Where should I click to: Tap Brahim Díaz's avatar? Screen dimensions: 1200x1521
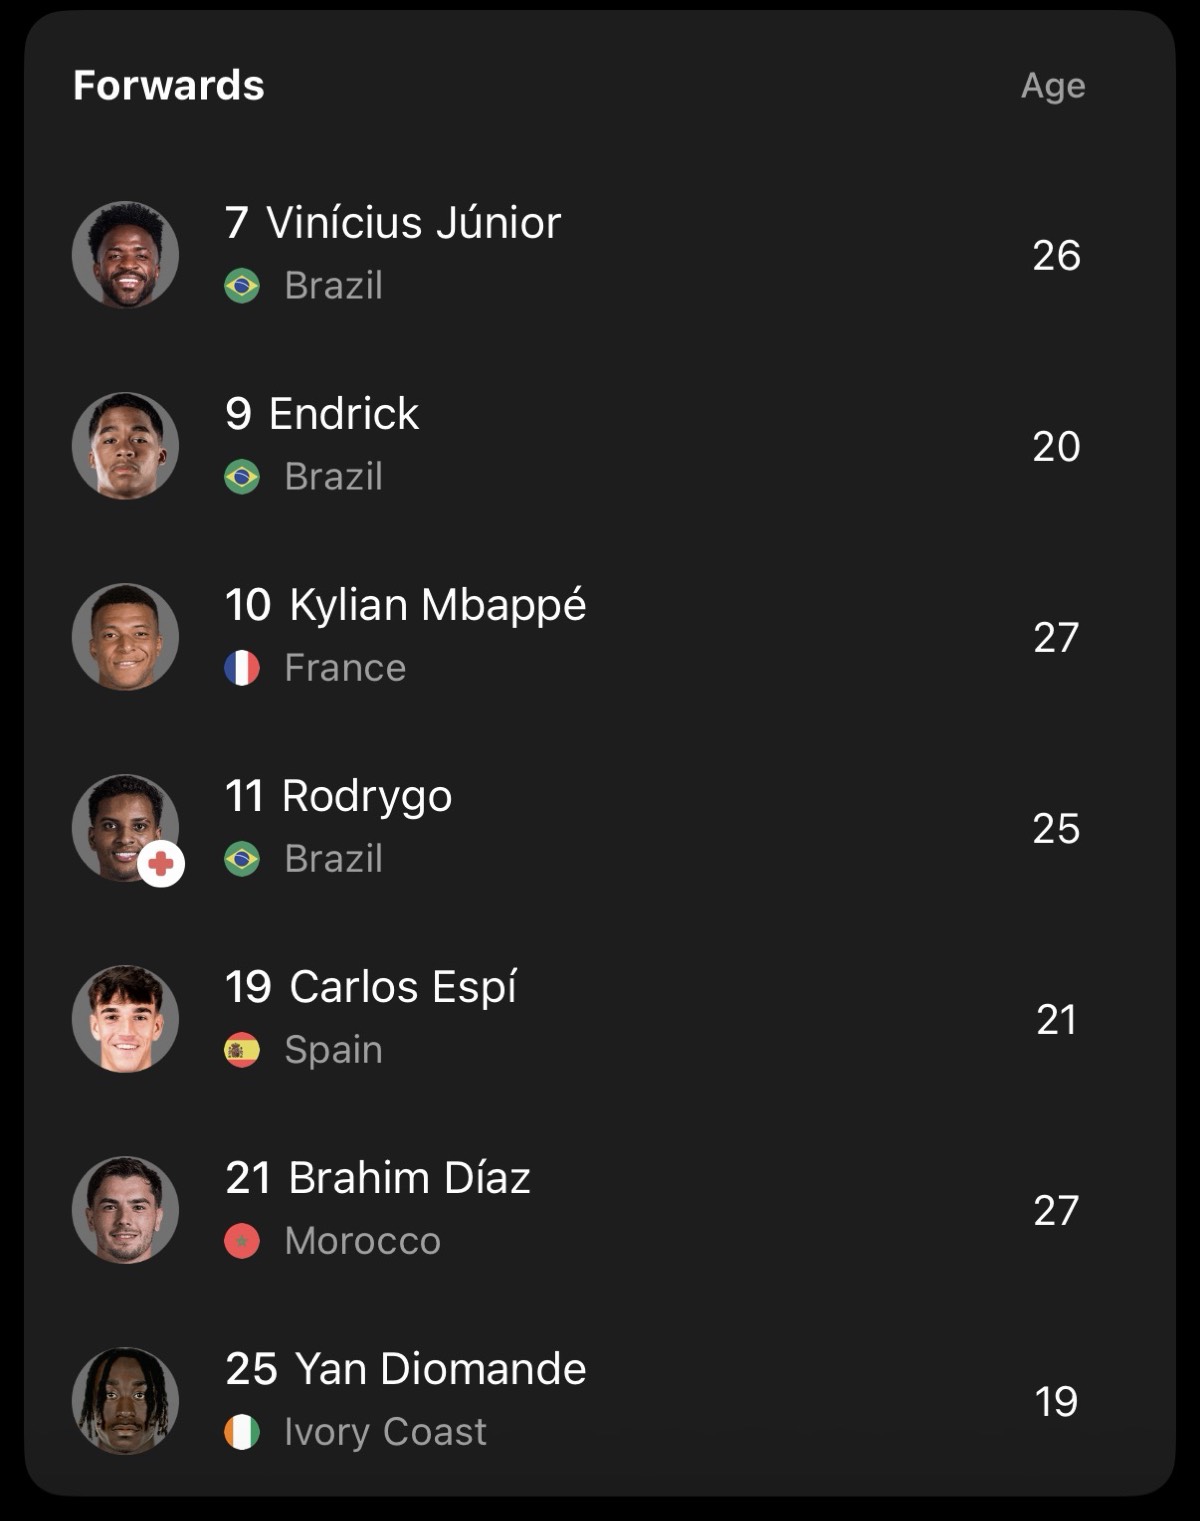(x=125, y=1210)
